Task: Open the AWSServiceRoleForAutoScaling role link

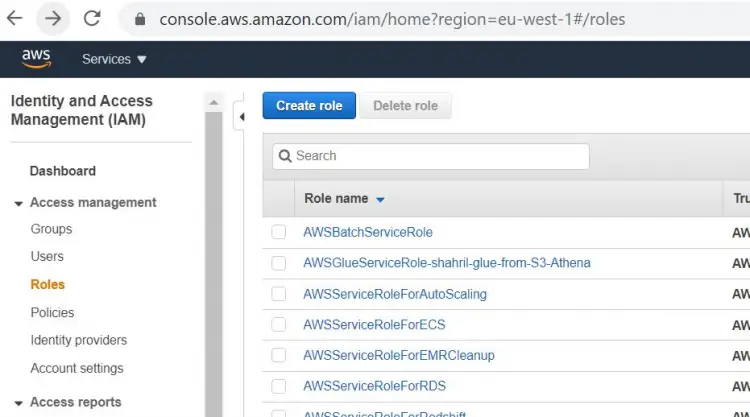Action: pos(395,294)
